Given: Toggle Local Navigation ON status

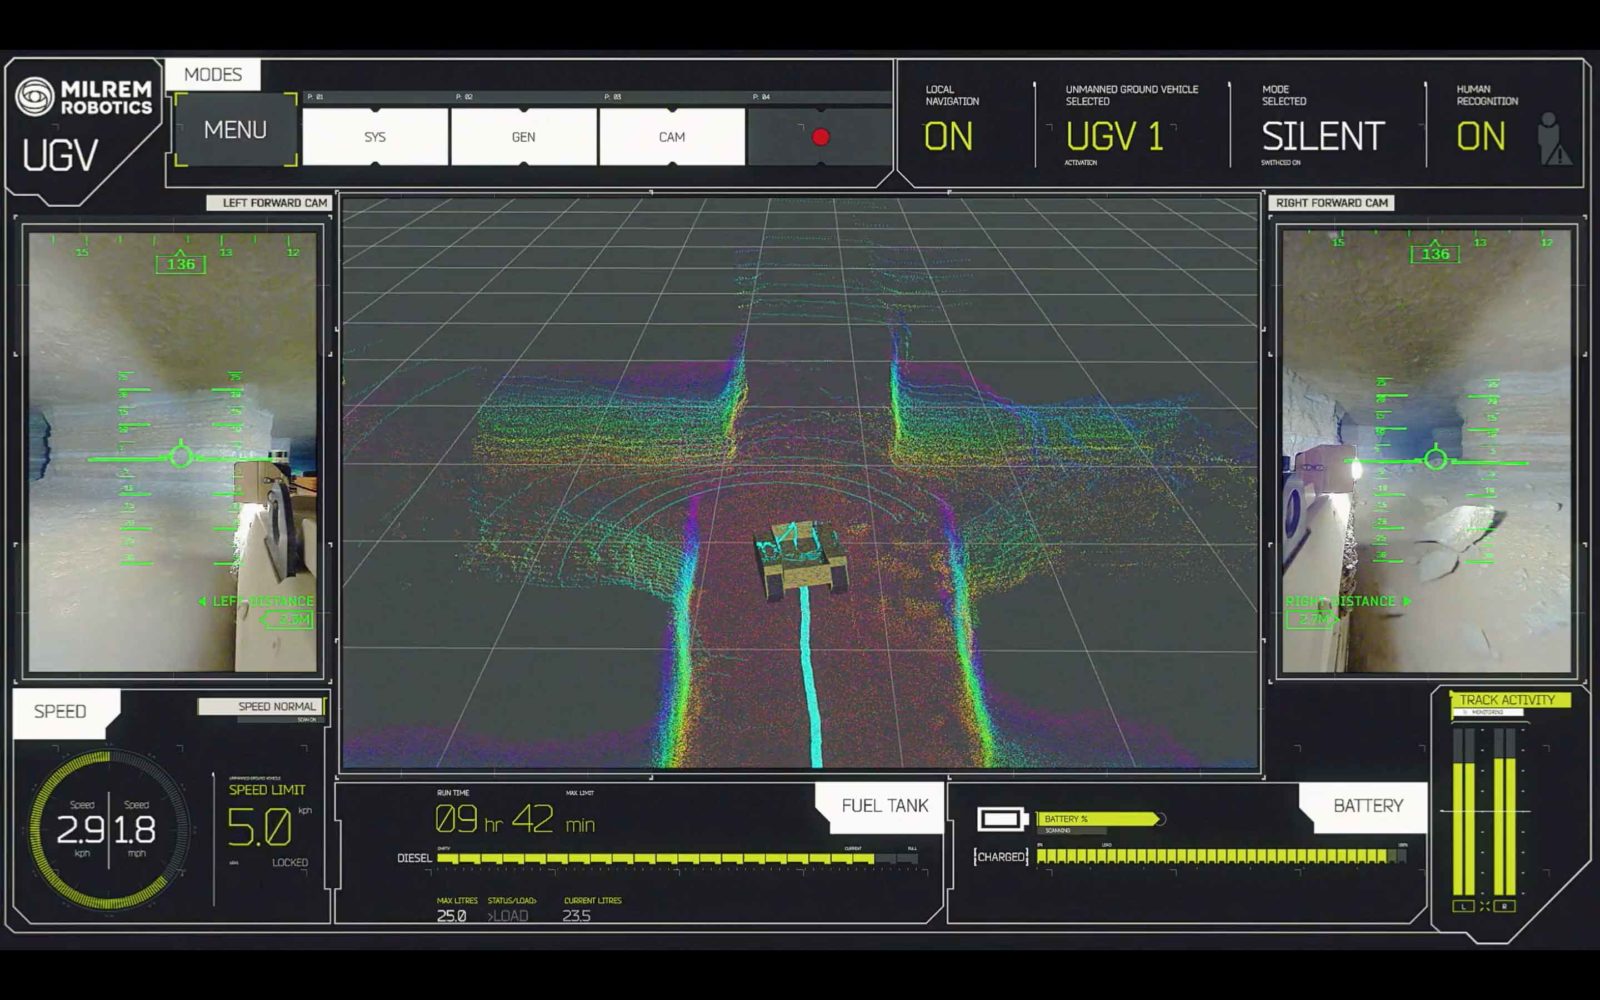Looking at the screenshot, I should click(x=948, y=137).
